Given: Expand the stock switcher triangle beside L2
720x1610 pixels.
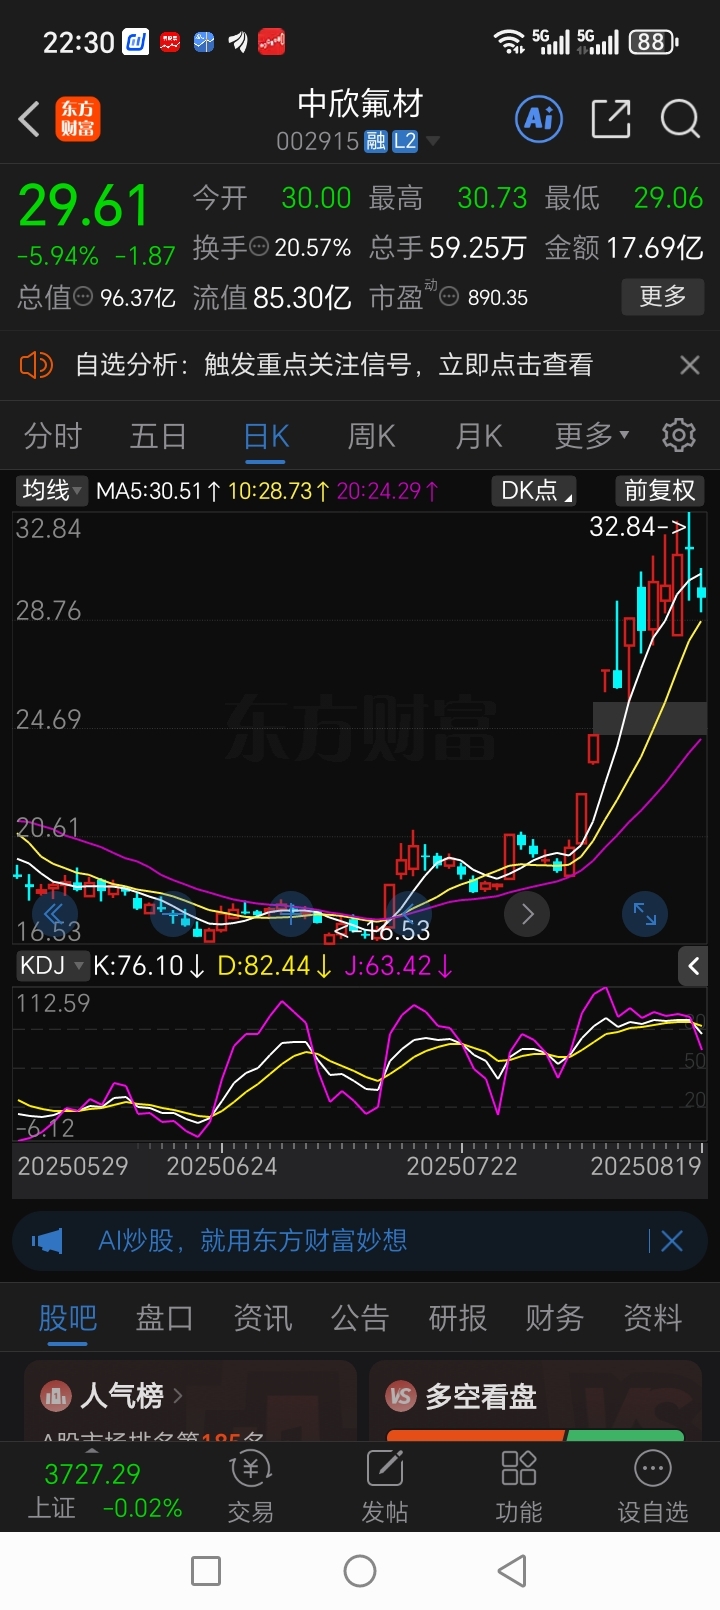Looking at the screenshot, I should click(433, 141).
